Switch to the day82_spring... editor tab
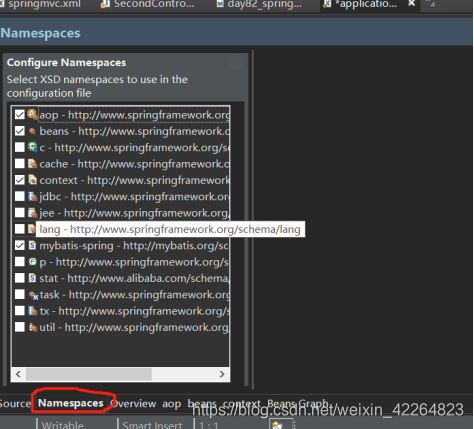The height and width of the screenshot is (429, 474). coord(260,4)
